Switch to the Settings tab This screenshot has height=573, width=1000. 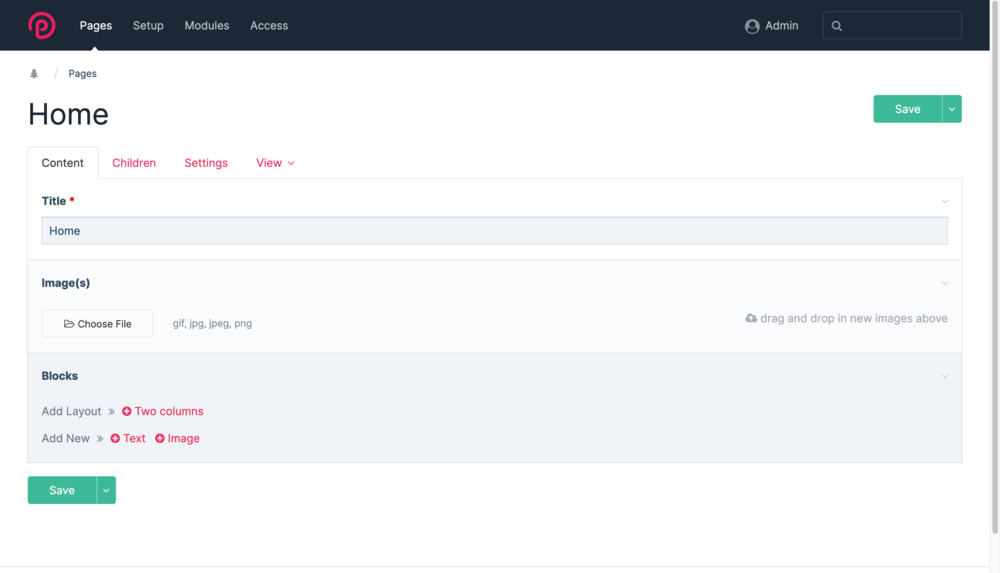[206, 163]
